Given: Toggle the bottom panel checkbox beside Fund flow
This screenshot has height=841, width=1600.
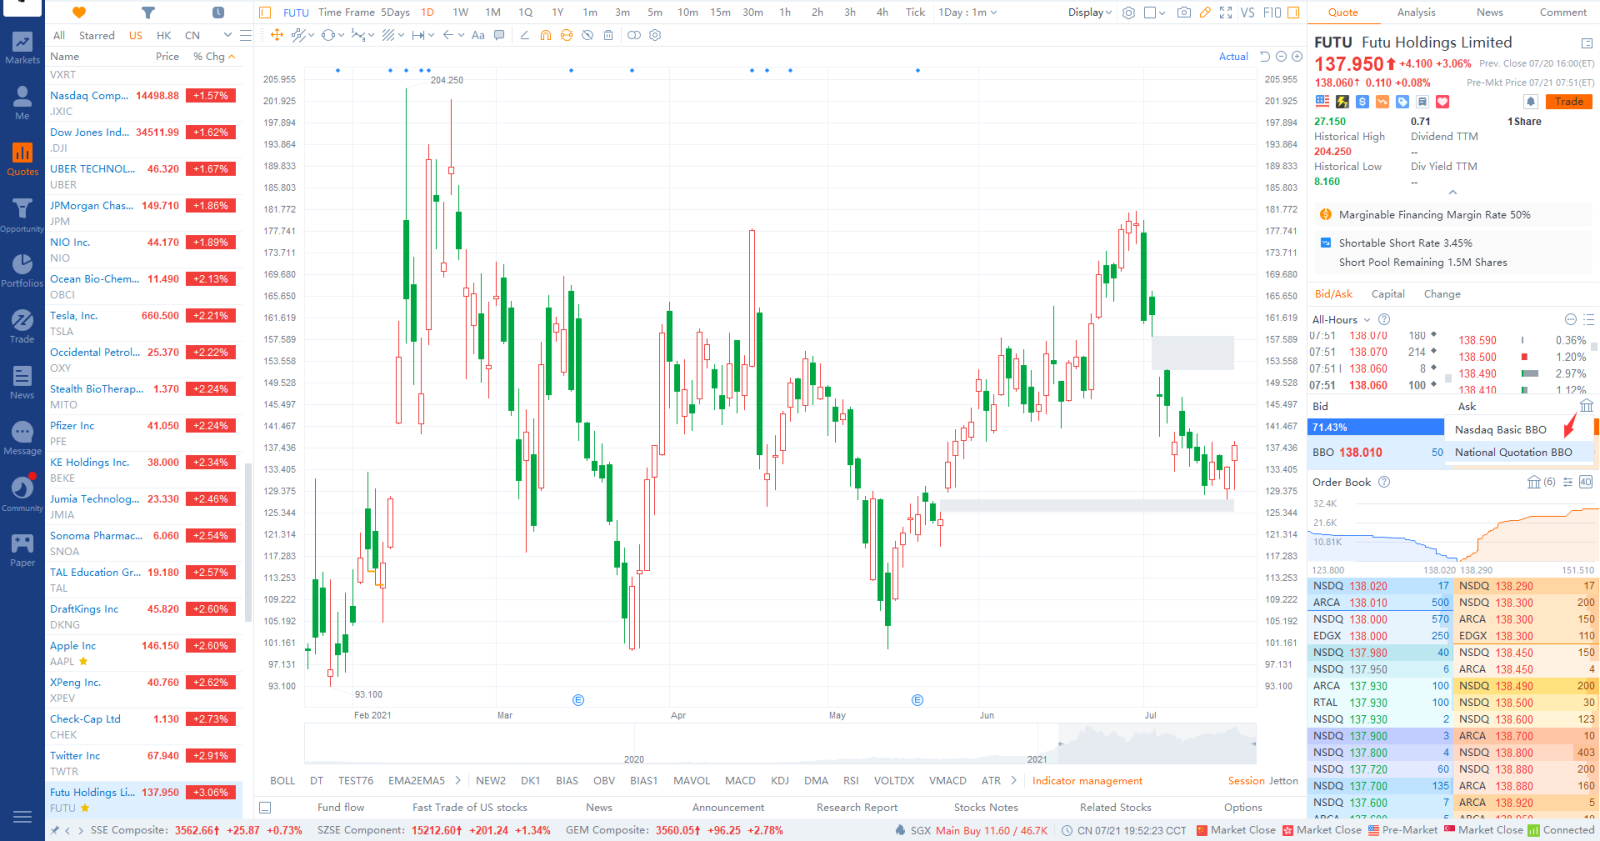Looking at the screenshot, I should click(265, 808).
